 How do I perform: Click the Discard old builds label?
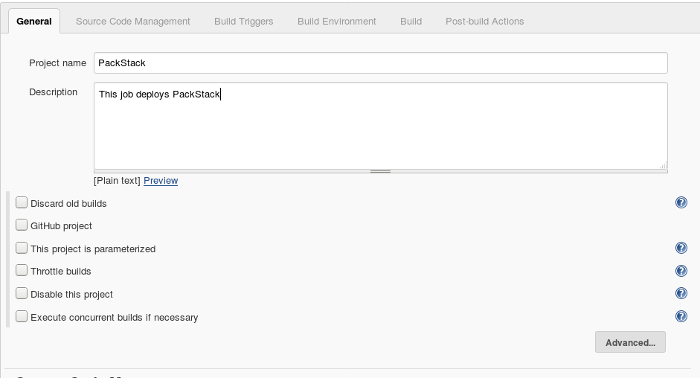pos(68,204)
